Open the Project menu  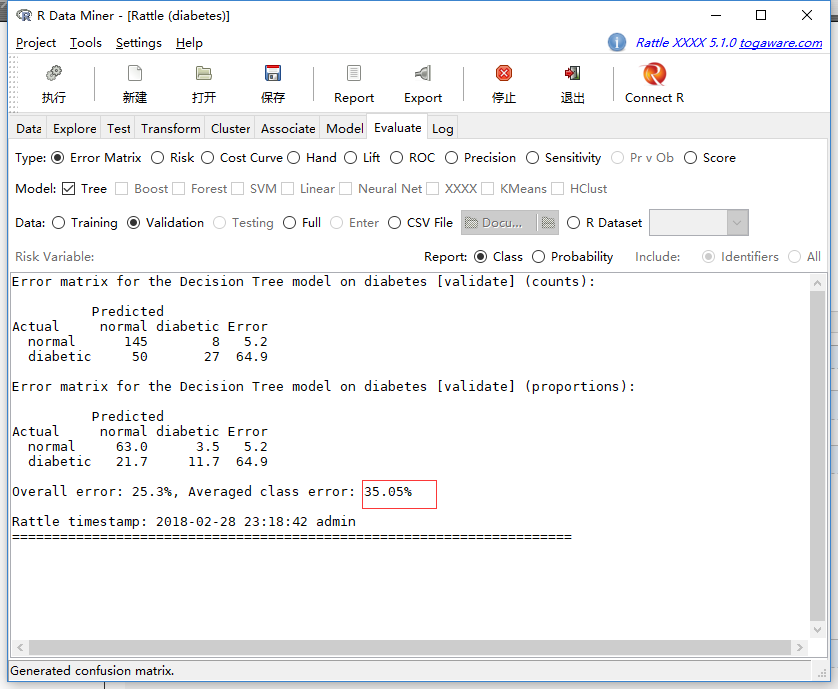click(x=36, y=43)
